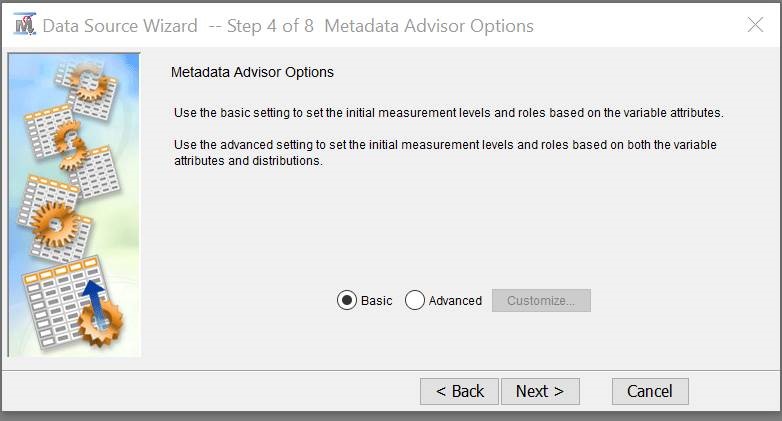Click the topmost gear in the wizard illustration

click(92, 82)
